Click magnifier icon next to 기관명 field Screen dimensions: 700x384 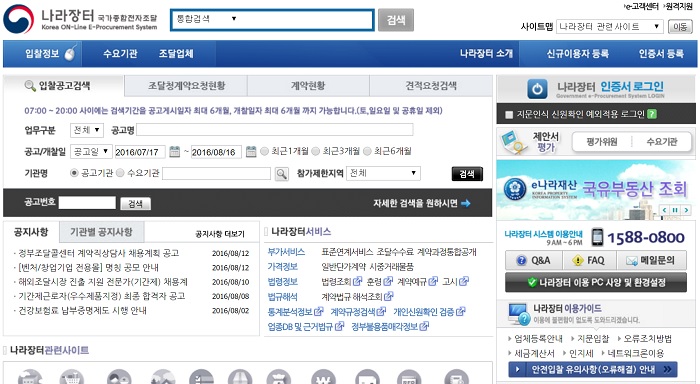[281, 174]
